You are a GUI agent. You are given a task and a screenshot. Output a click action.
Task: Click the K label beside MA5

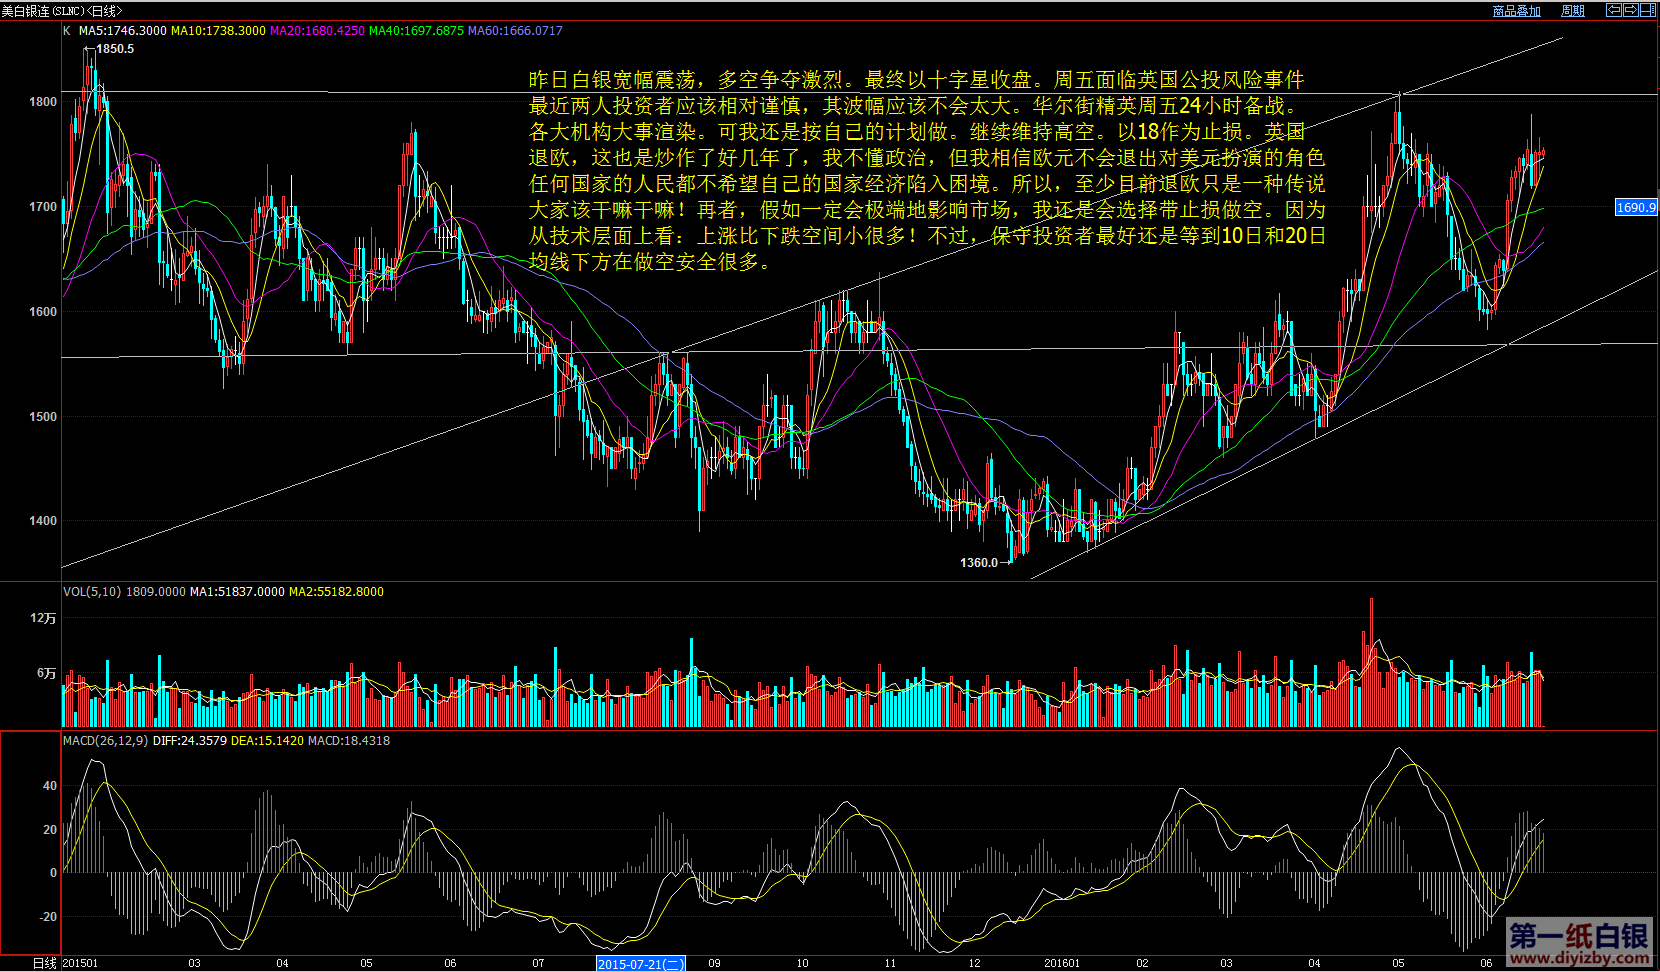tap(67, 31)
